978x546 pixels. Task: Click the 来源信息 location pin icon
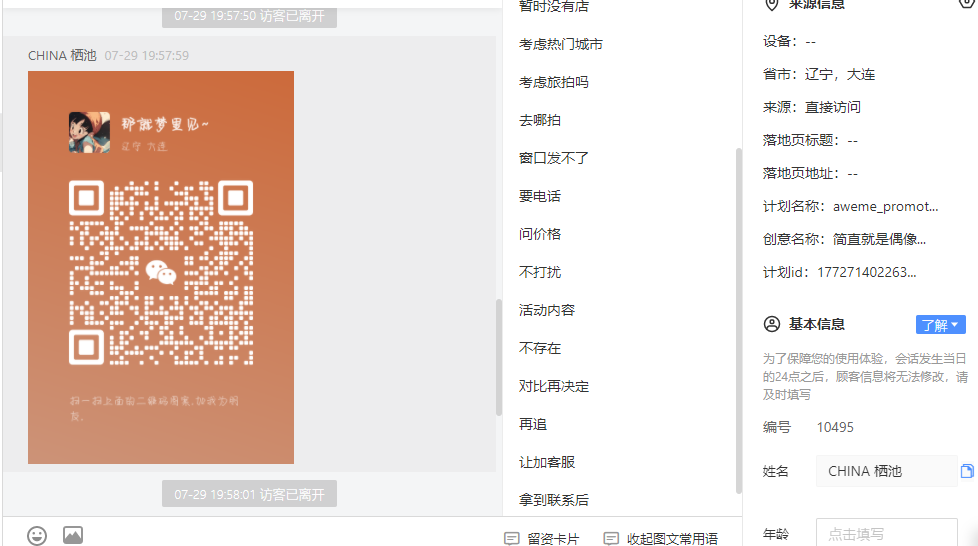tap(772, 5)
